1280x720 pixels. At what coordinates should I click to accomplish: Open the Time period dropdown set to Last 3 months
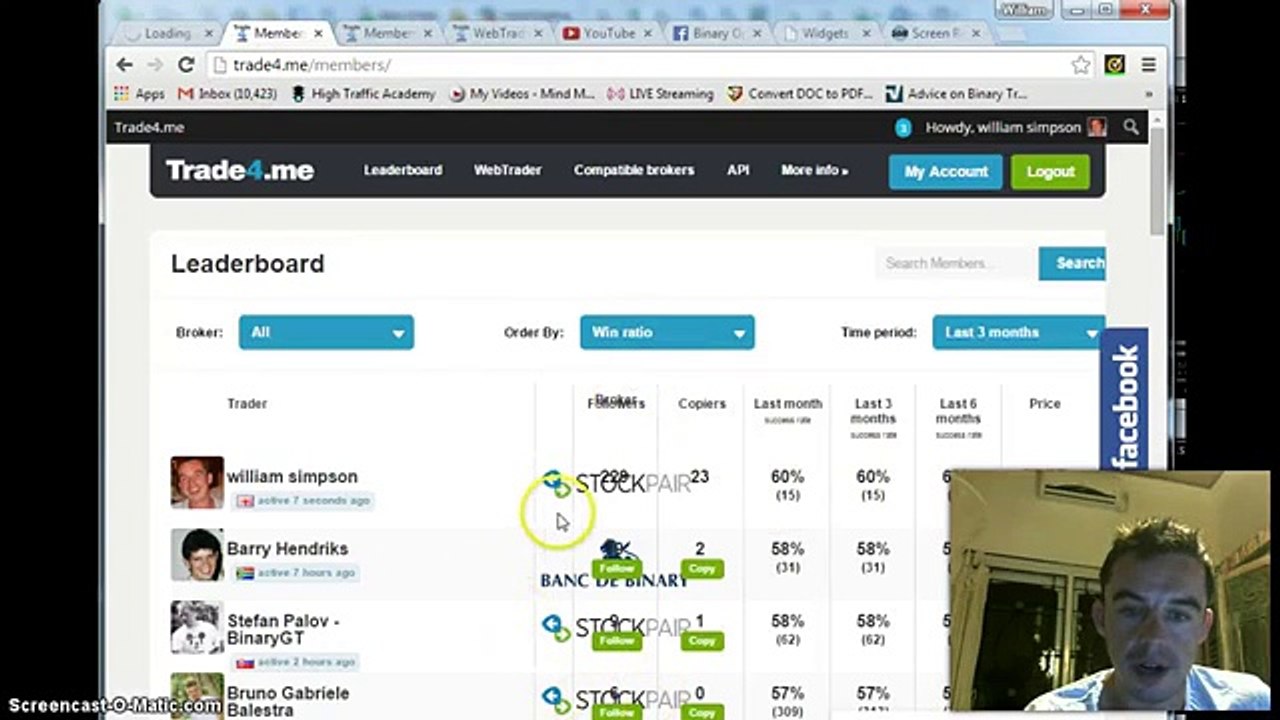[x=1019, y=332]
